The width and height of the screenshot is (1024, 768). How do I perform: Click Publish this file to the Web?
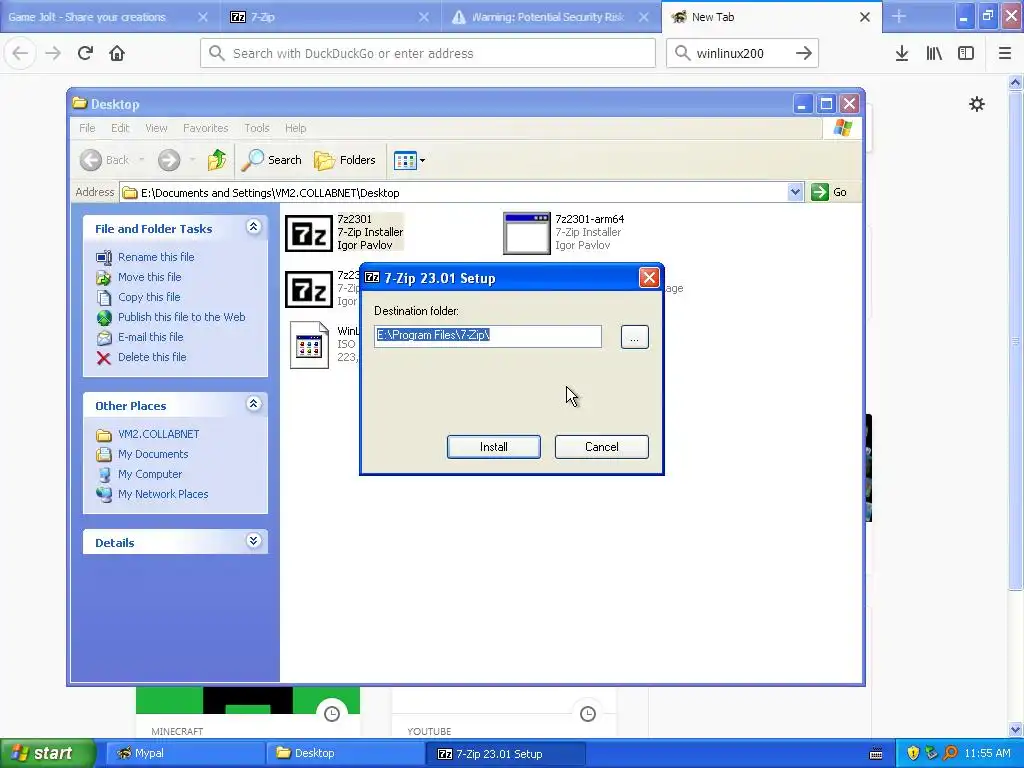(182, 317)
